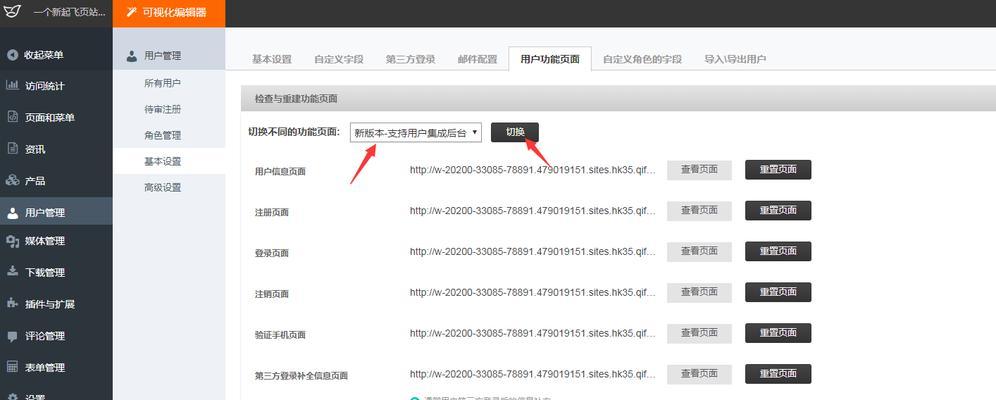Open the 基本设置 tab
The image size is (996, 400).
(x=271, y=59)
